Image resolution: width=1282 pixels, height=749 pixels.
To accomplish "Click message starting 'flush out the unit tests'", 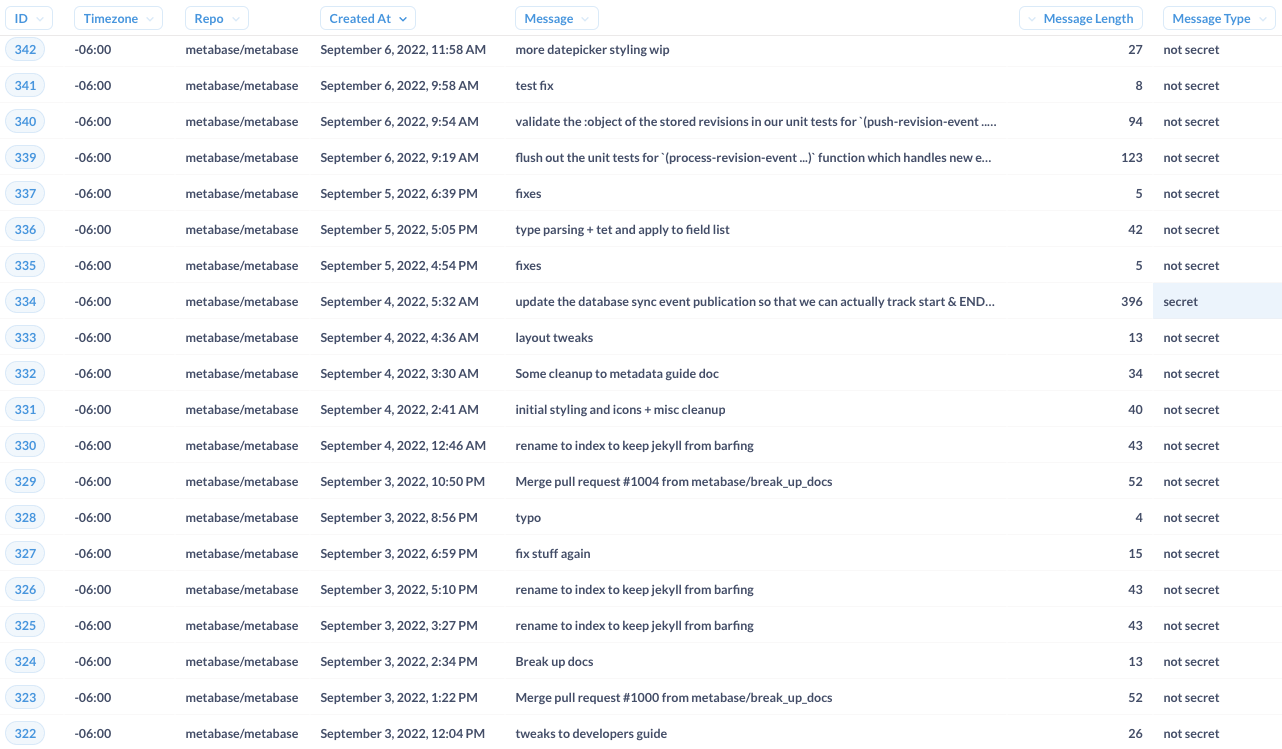I will pyautogui.click(x=753, y=158).
